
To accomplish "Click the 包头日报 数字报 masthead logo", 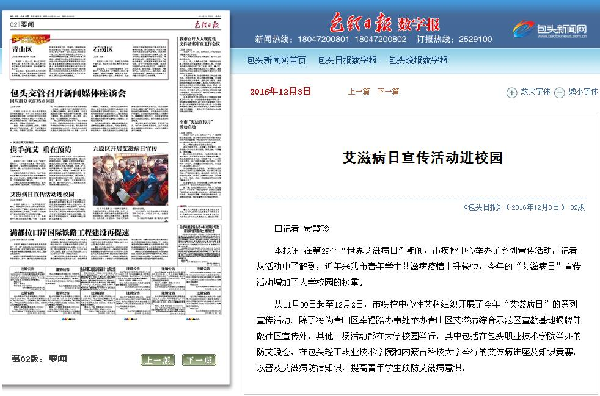I will pyautogui.click(x=385, y=23).
